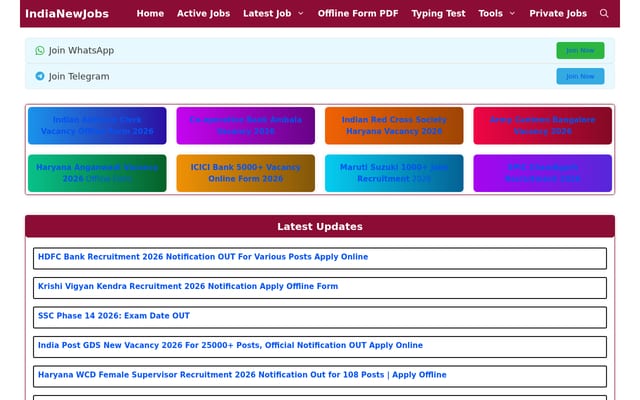The image size is (640, 400).
Task: Go to the Home menu item
Action: tap(150, 13)
